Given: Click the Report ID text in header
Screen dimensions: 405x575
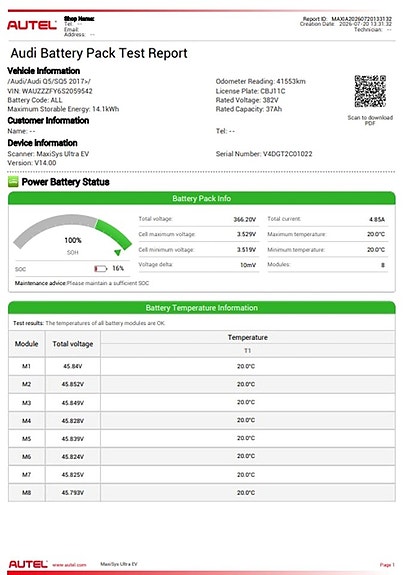Looking at the screenshot, I should [347, 19].
